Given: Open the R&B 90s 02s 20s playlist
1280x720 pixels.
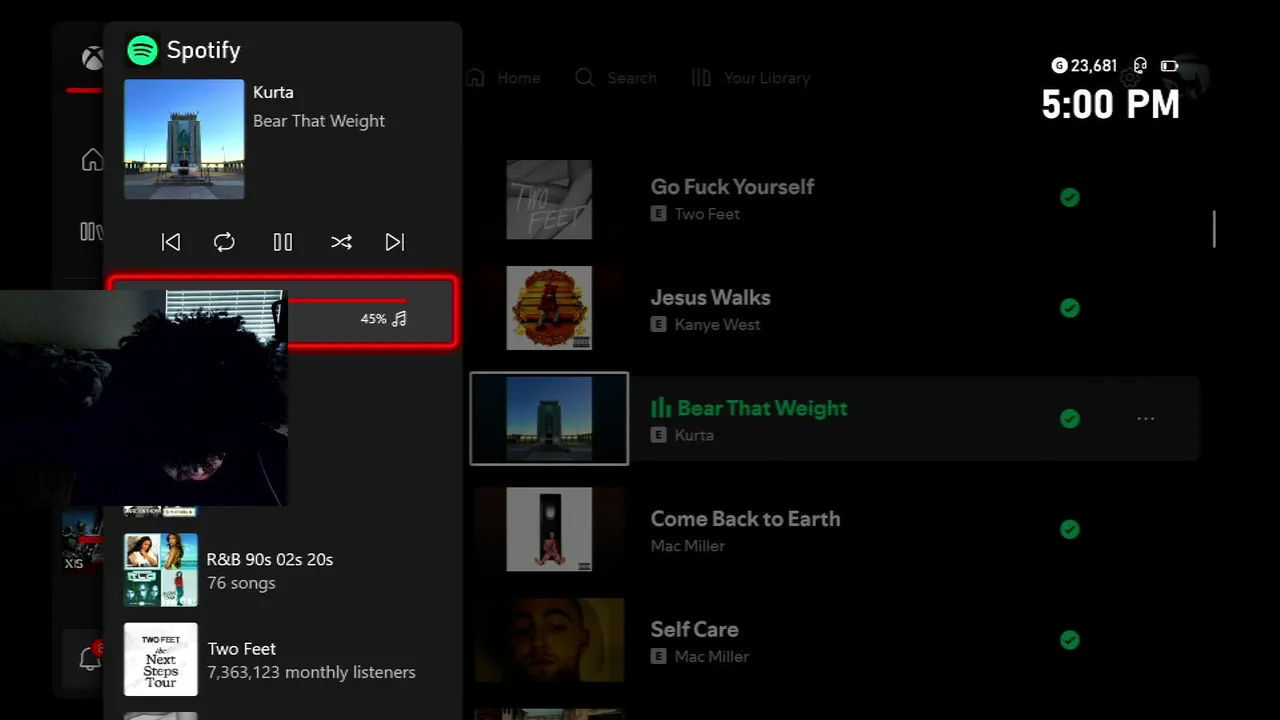Looking at the screenshot, I should pos(270,570).
